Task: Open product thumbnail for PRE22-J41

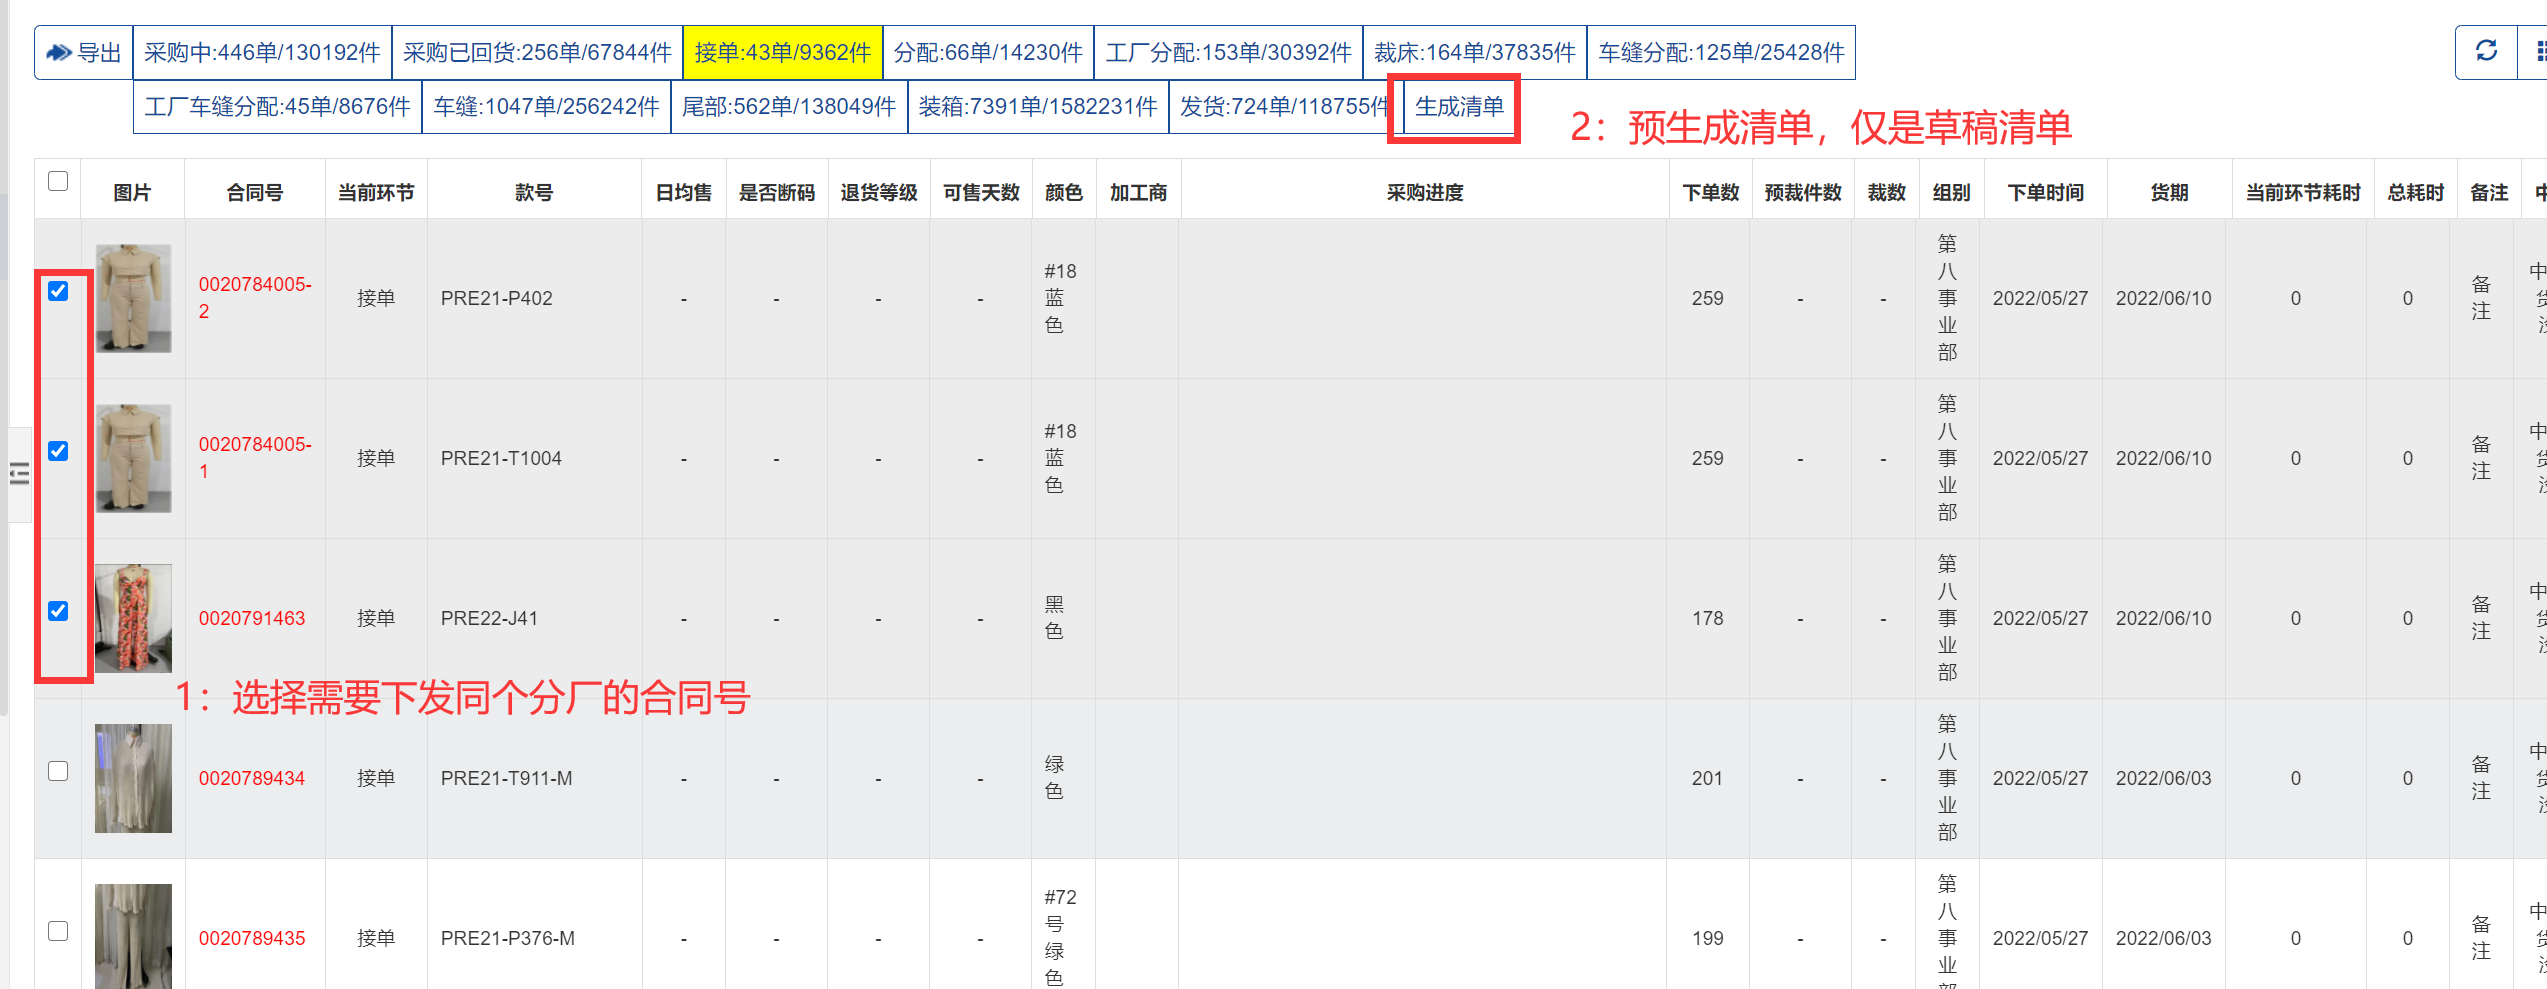Action: tap(133, 618)
